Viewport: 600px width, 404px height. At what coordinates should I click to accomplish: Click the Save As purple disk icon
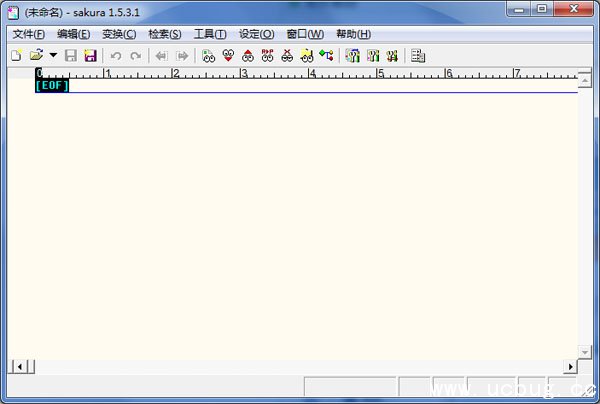(90, 56)
